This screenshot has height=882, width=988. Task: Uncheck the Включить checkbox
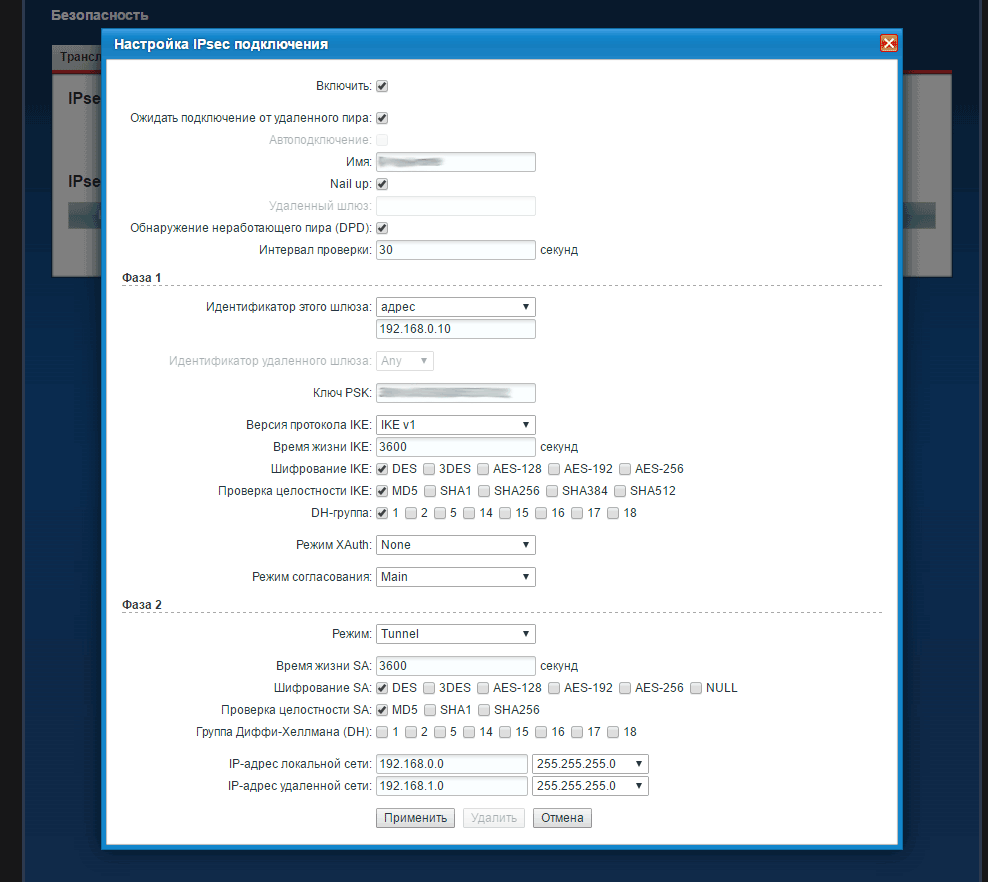[382, 87]
